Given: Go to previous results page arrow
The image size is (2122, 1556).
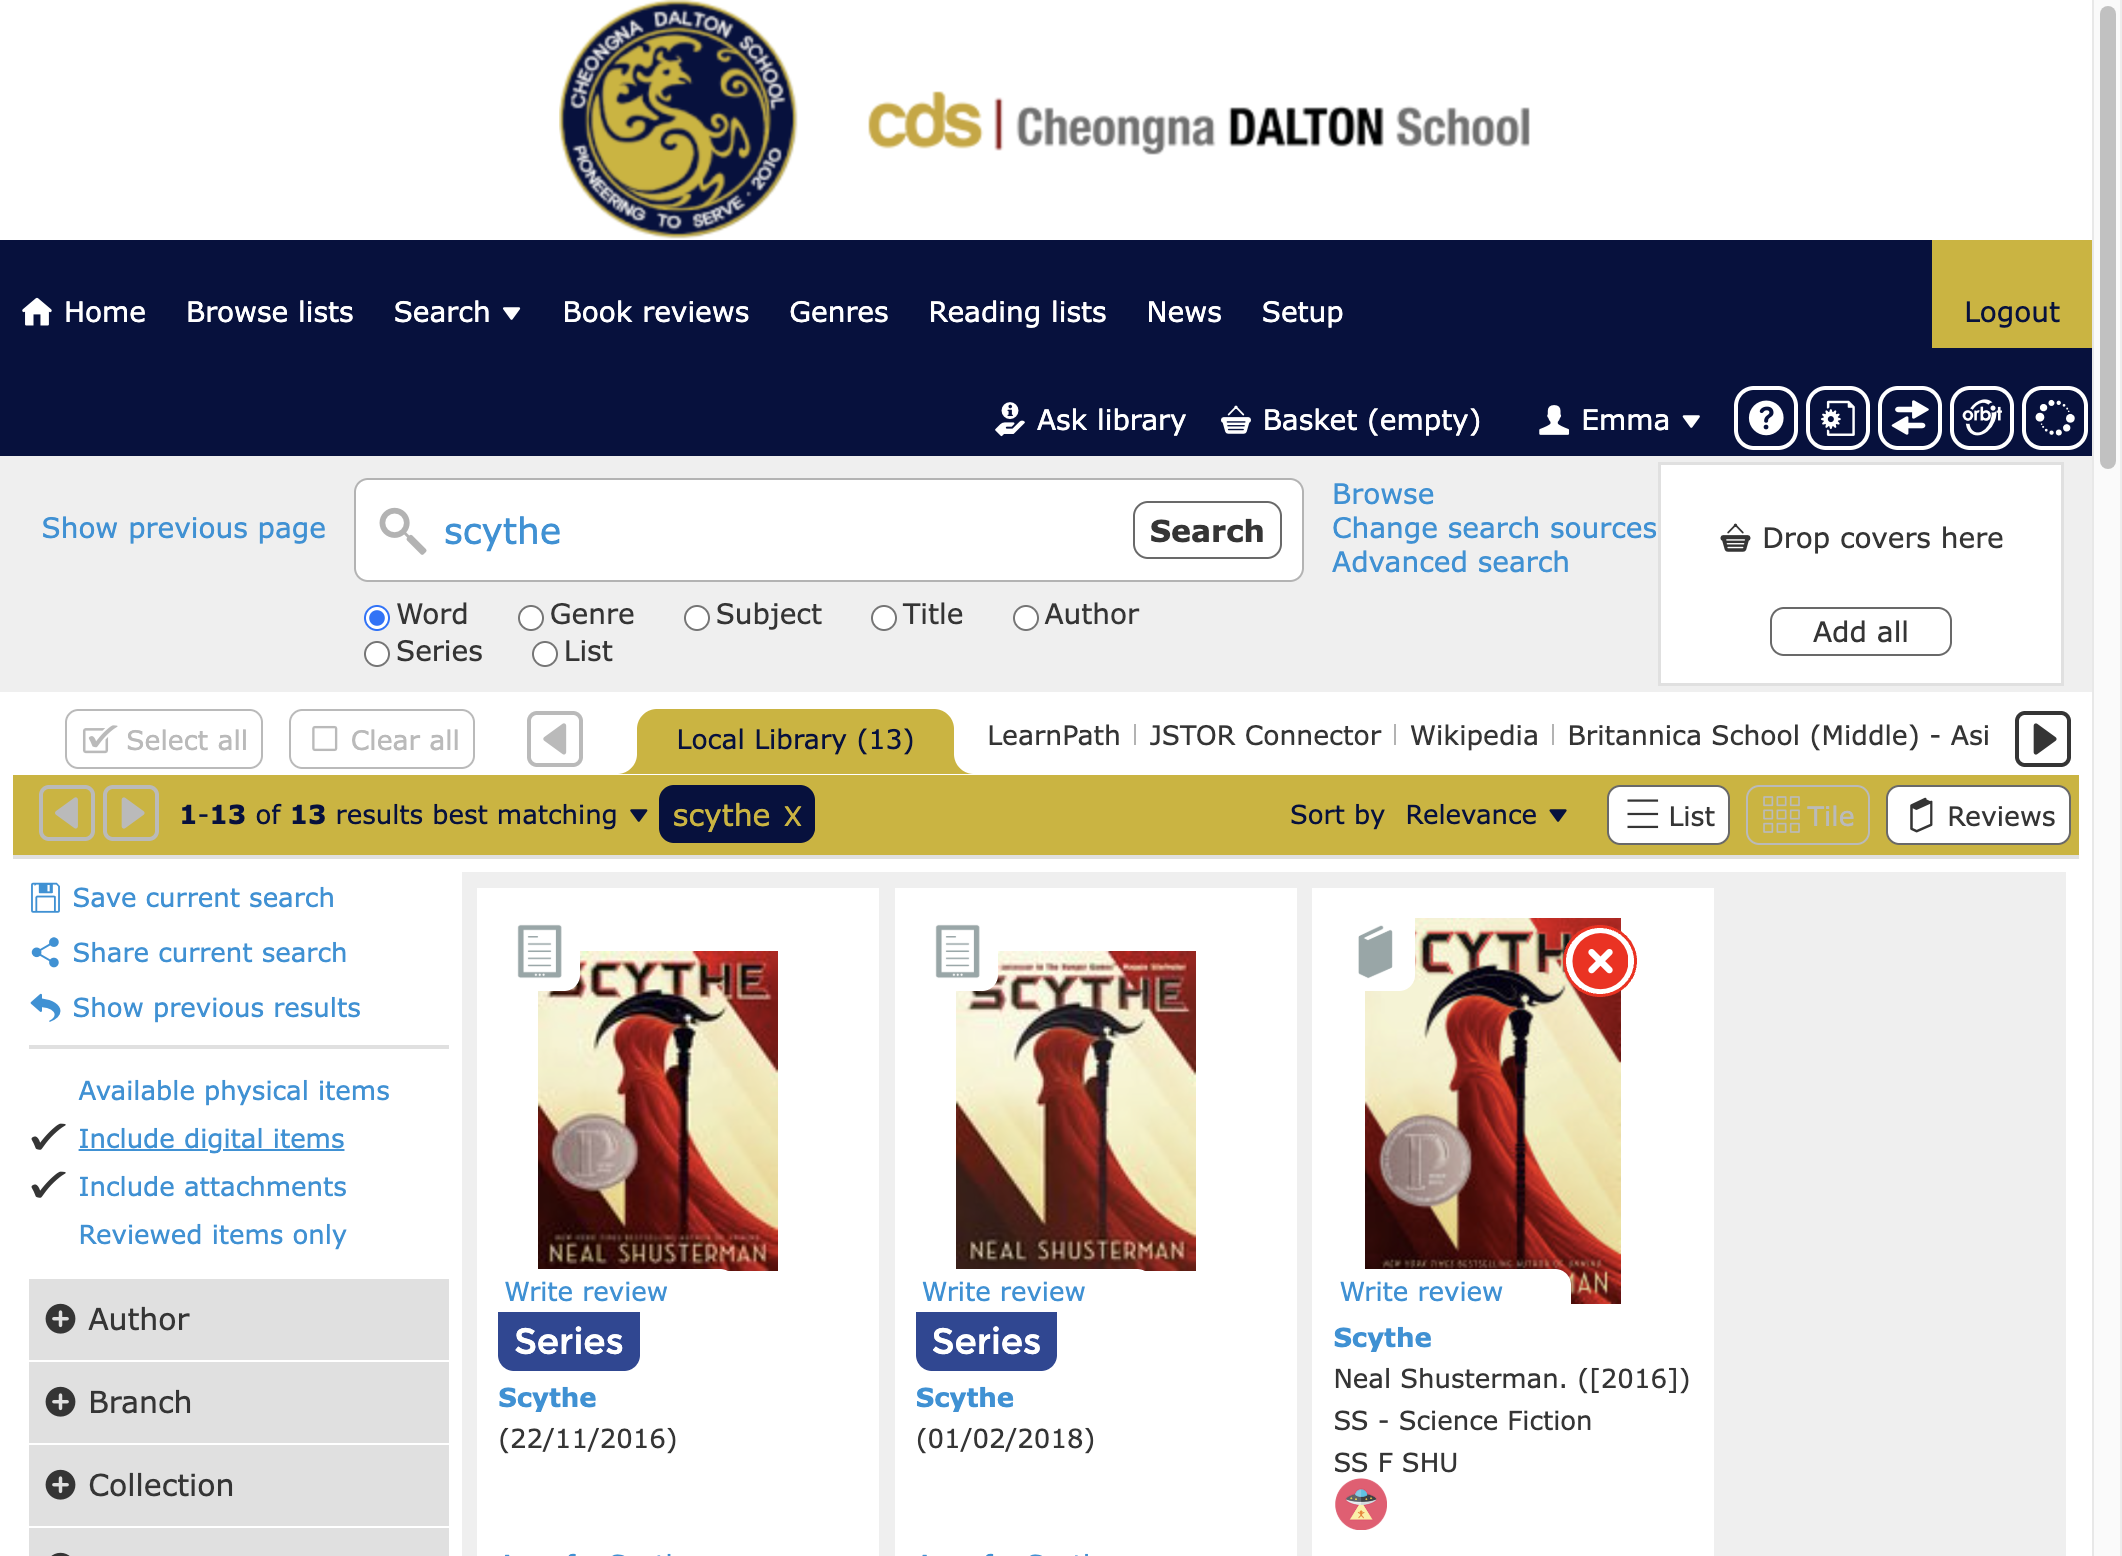Looking at the screenshot, I should tap(67, 813).
